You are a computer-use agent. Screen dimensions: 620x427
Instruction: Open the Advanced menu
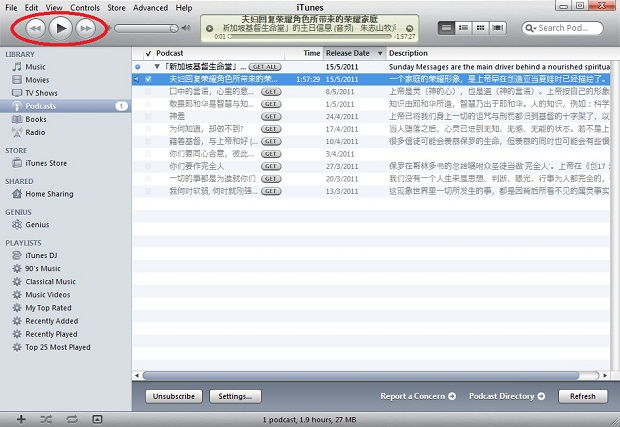[x=150, y=8]
